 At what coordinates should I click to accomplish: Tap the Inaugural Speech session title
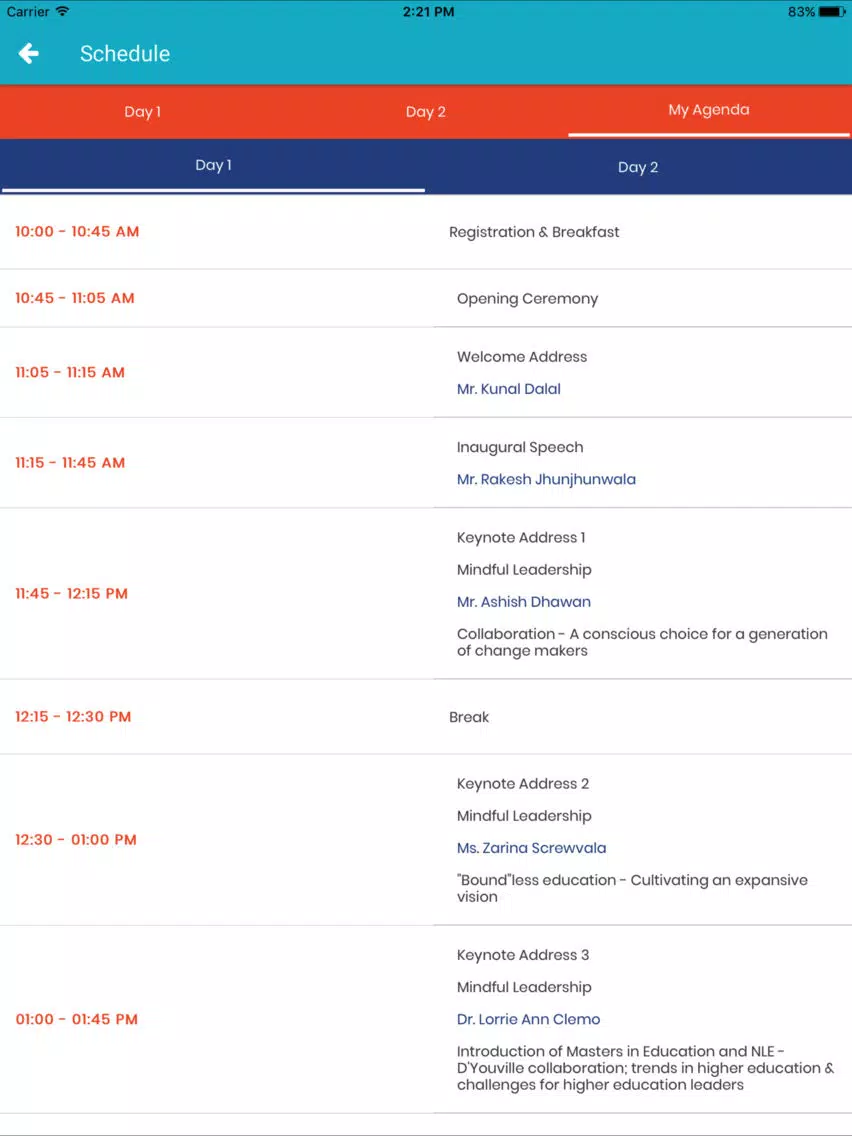tap(519, 448)
